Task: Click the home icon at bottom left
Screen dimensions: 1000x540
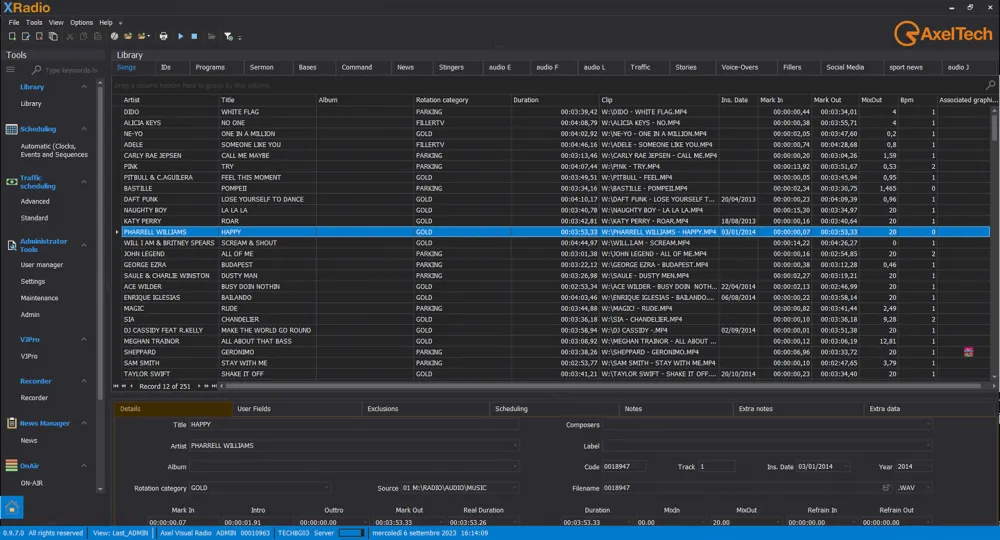Action: click(12, 508)
